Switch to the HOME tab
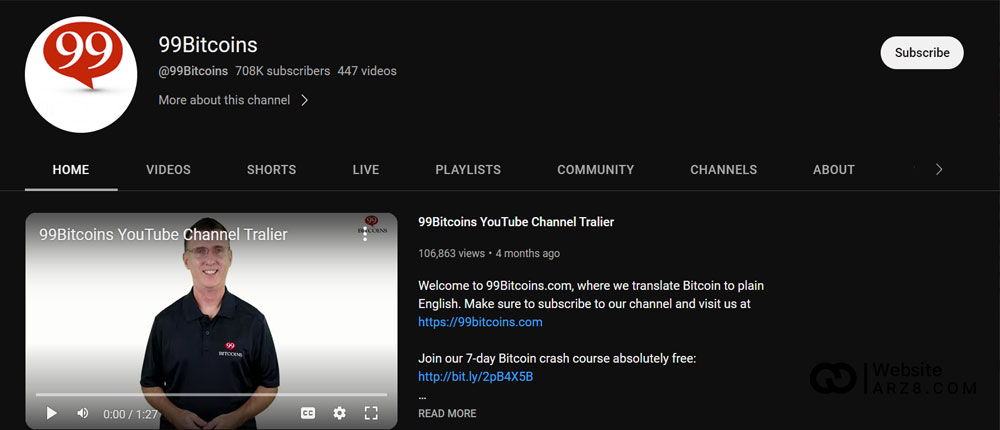 71,170
